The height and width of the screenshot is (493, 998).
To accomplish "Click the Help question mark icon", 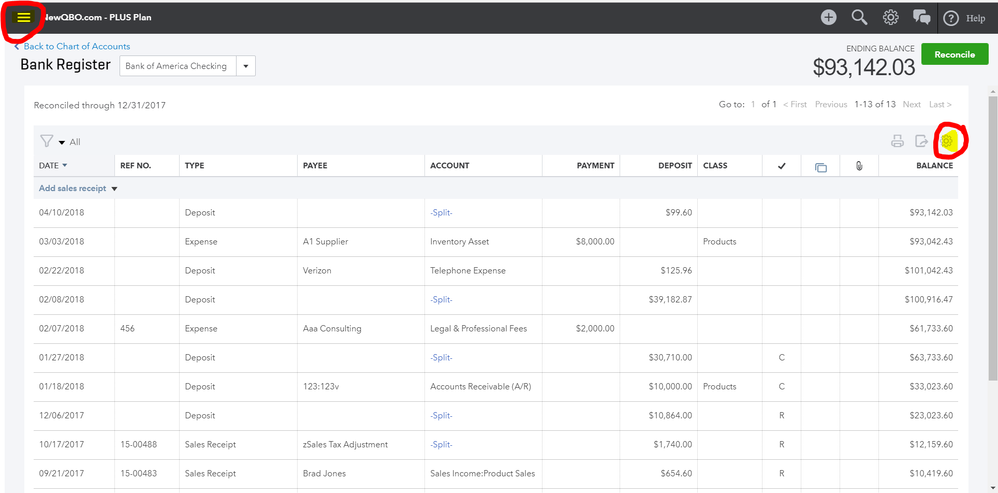I will [951, 18].
